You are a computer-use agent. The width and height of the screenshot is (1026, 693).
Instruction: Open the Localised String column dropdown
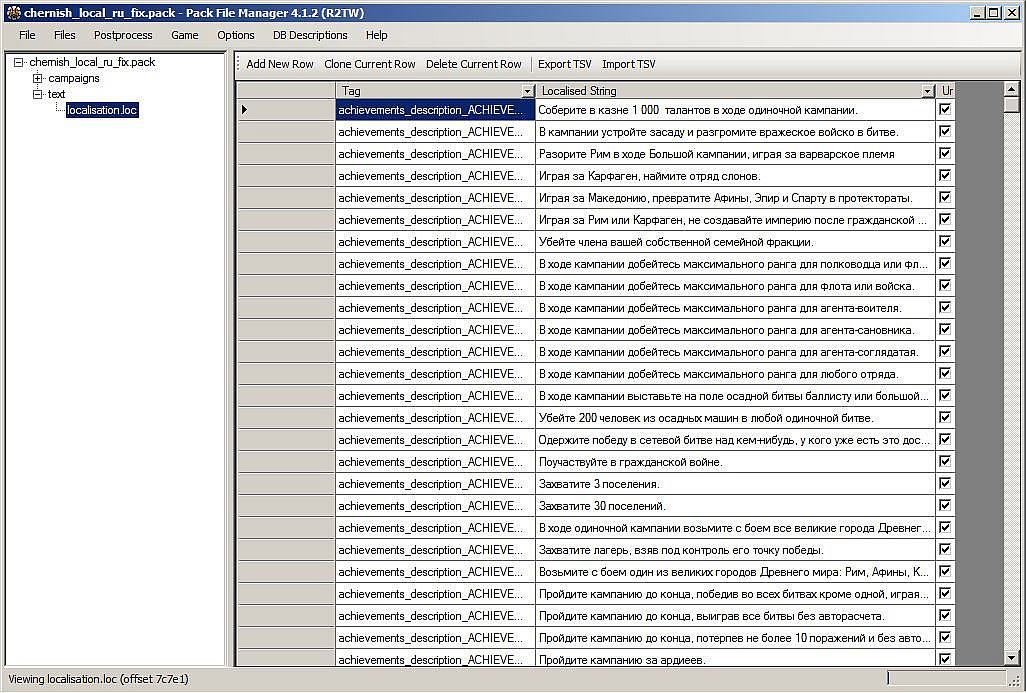click(927, 91)
